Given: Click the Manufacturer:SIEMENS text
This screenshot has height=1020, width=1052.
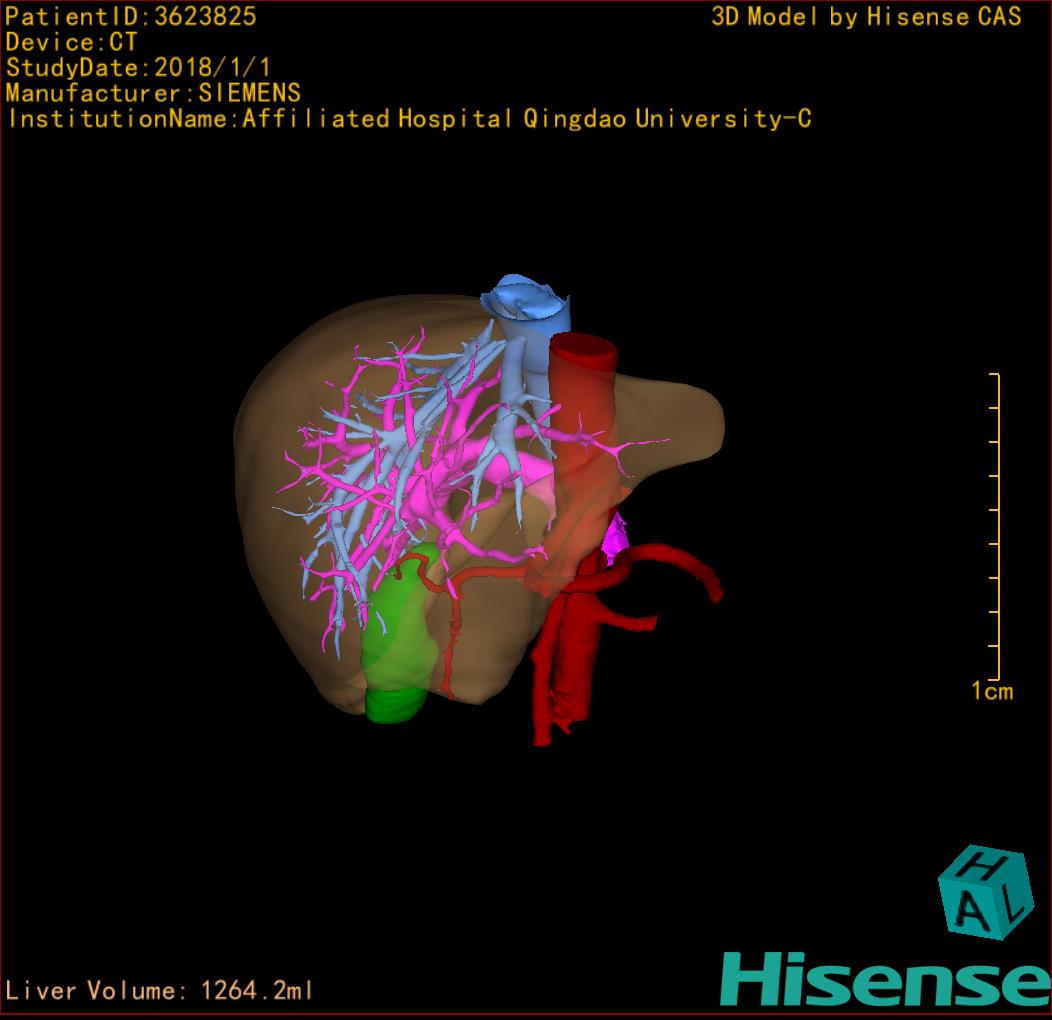Looking at the screenshot, I should tap(153, 93).
